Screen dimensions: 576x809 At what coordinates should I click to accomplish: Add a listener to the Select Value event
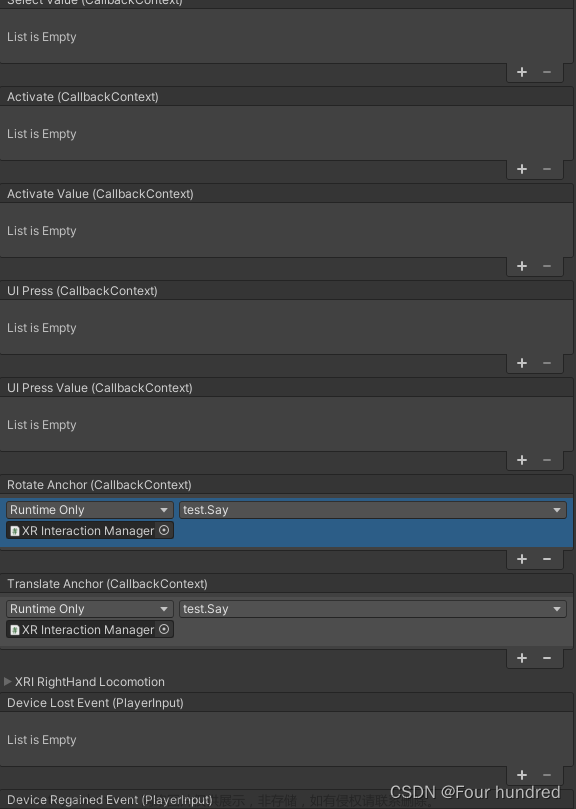pyautogui.click(x=520, y=71)
